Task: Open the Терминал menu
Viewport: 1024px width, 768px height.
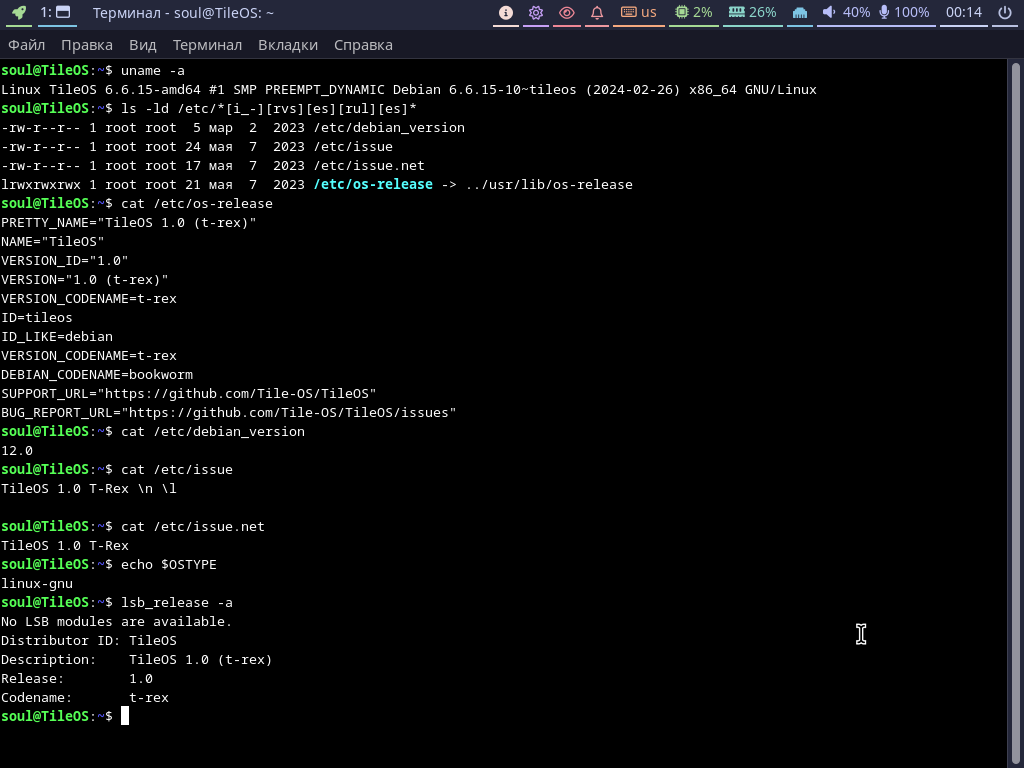Action: coord(207,45)
